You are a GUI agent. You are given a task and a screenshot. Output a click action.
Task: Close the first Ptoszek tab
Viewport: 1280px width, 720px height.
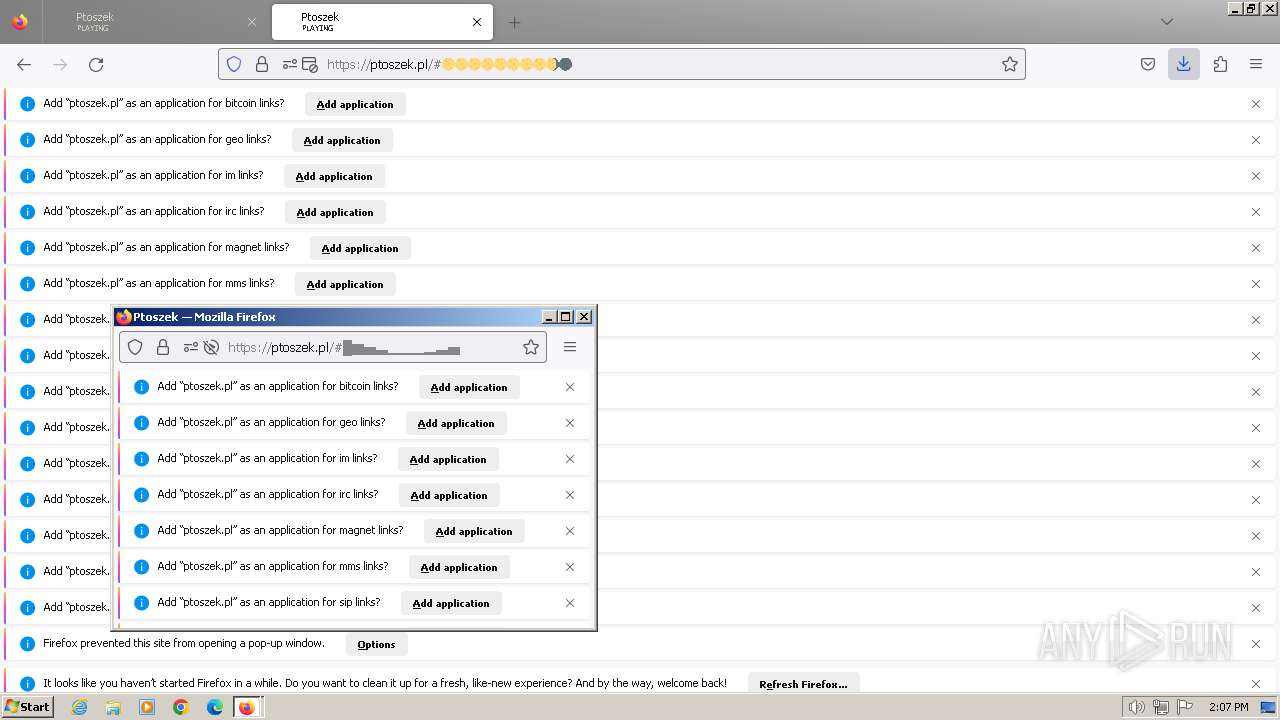[251, 22]
